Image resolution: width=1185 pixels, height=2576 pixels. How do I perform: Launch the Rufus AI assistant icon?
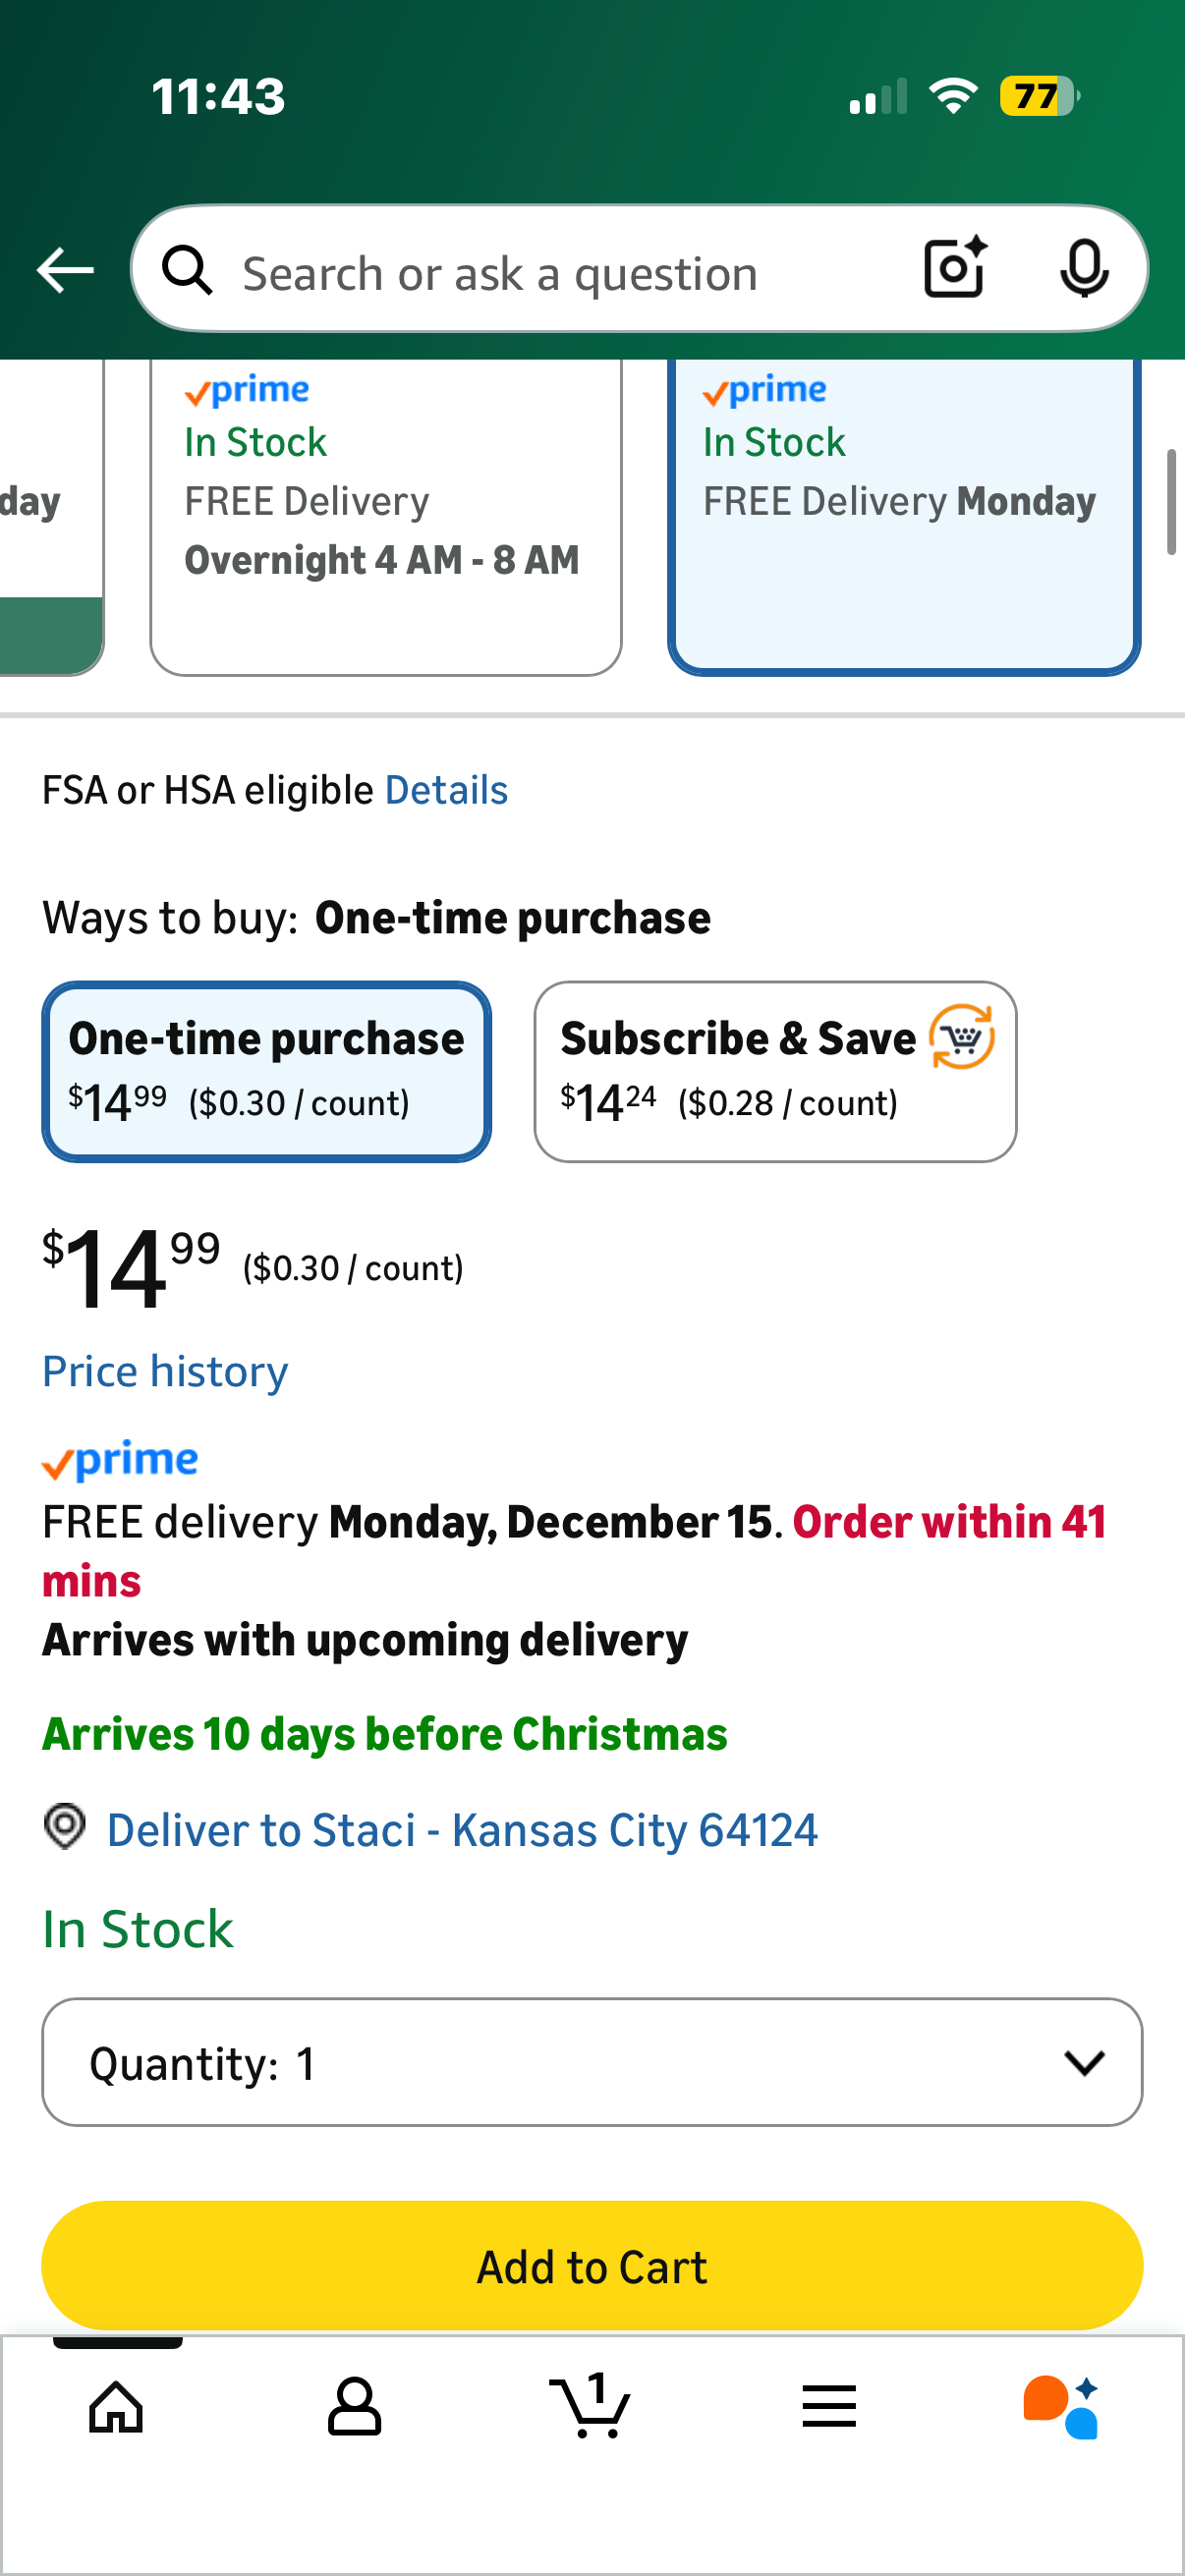pos(1061,2406)
